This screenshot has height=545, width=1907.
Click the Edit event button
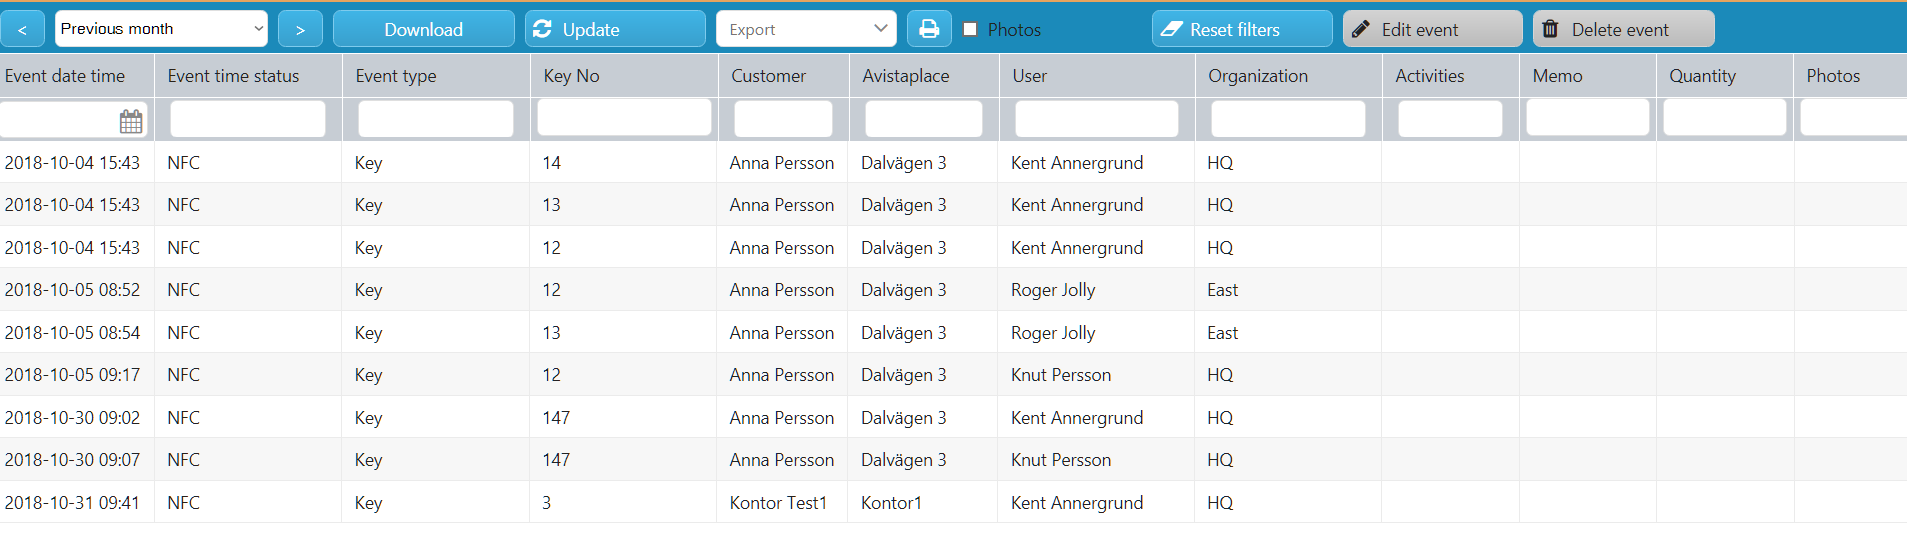click(x=1432, y=29)
